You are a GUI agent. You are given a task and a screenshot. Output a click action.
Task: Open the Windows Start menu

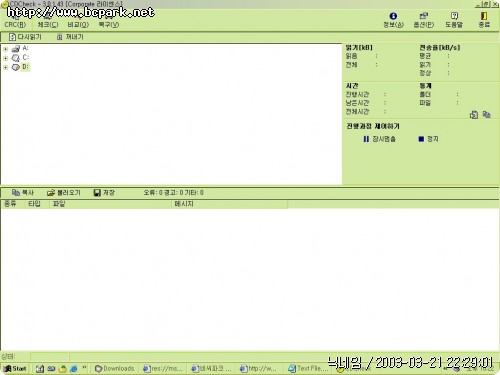tap(15, 369)
